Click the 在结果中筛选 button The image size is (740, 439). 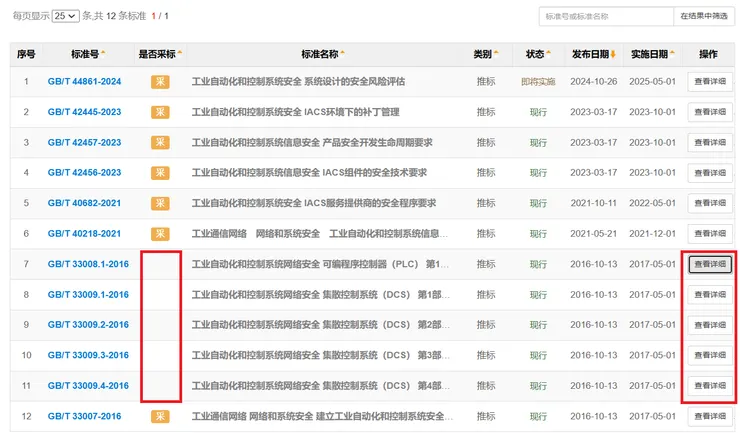pyautogui.click(x=704, y=17)
